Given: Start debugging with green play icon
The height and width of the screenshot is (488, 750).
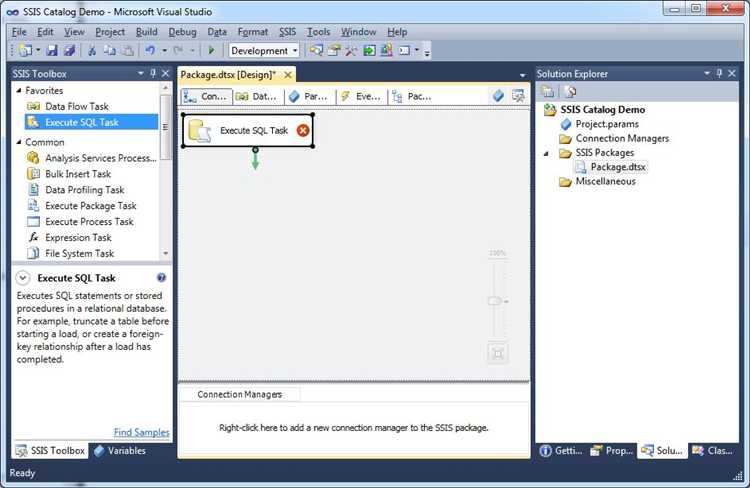Looking at the screenshot, I should tap(211, 50).
